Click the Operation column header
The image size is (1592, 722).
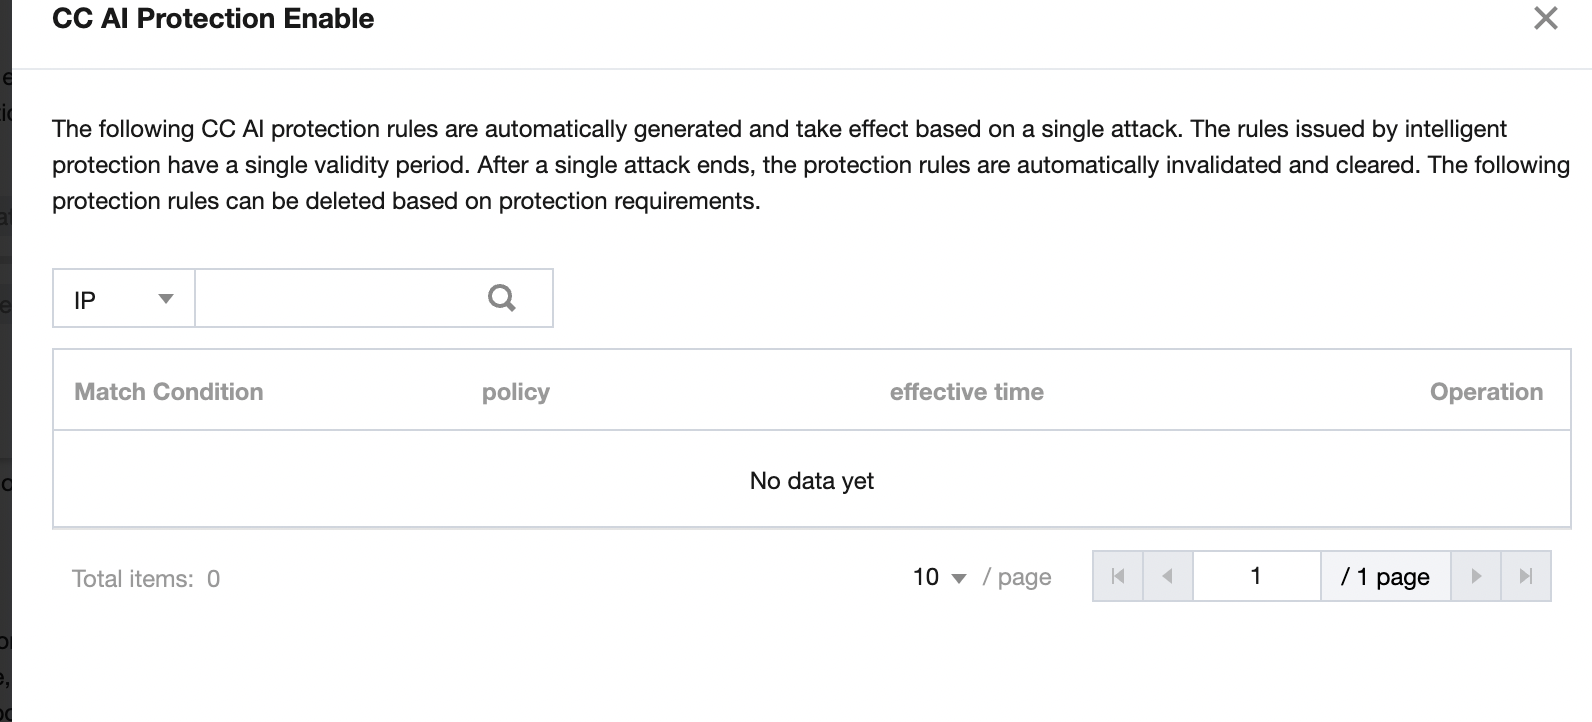coord(1486,392)
